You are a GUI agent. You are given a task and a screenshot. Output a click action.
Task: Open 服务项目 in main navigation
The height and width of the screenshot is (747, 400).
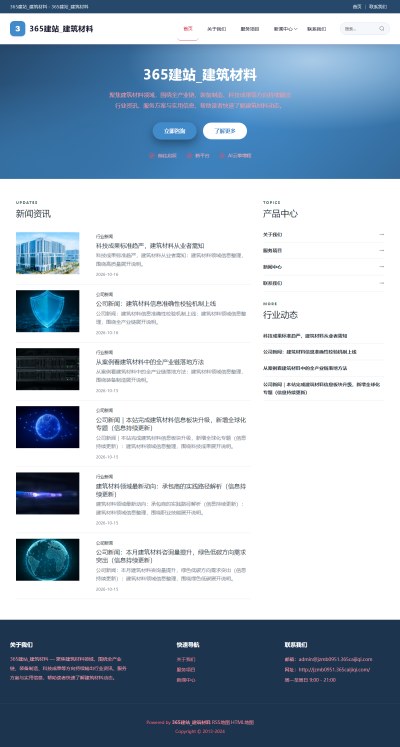250,29
